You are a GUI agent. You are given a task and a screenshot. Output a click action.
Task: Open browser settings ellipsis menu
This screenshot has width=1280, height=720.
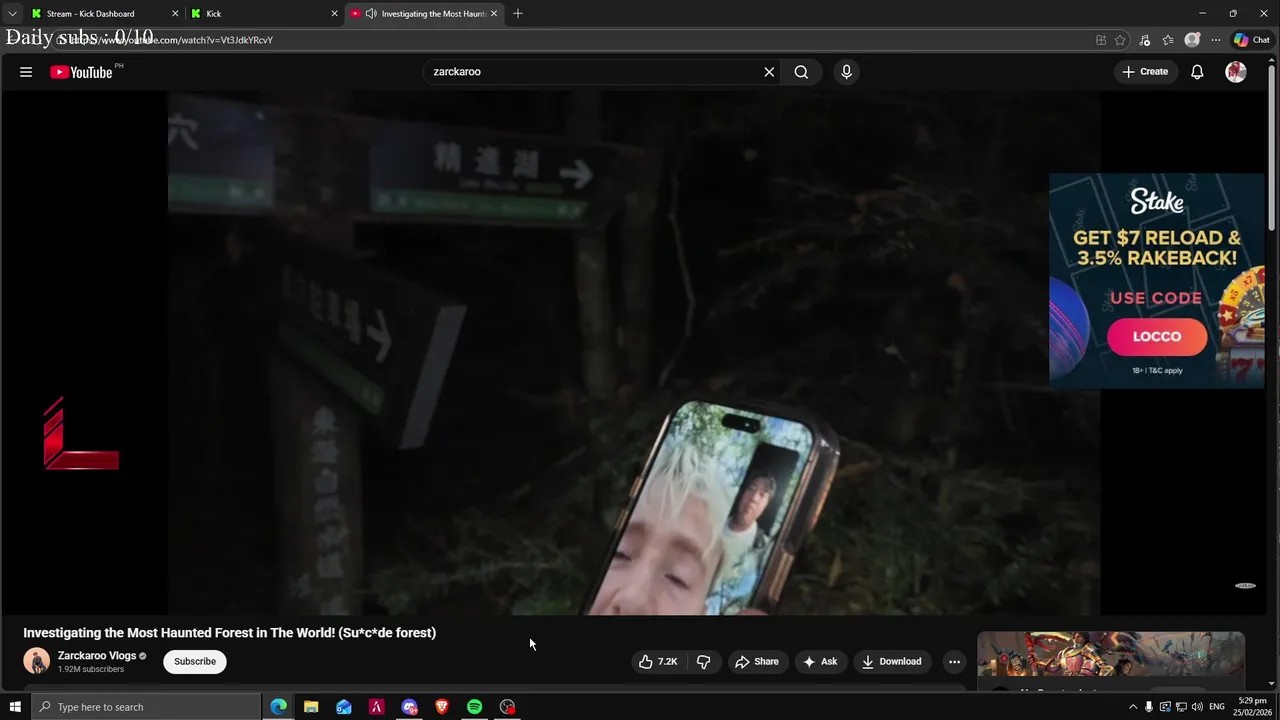(1216, 40)
